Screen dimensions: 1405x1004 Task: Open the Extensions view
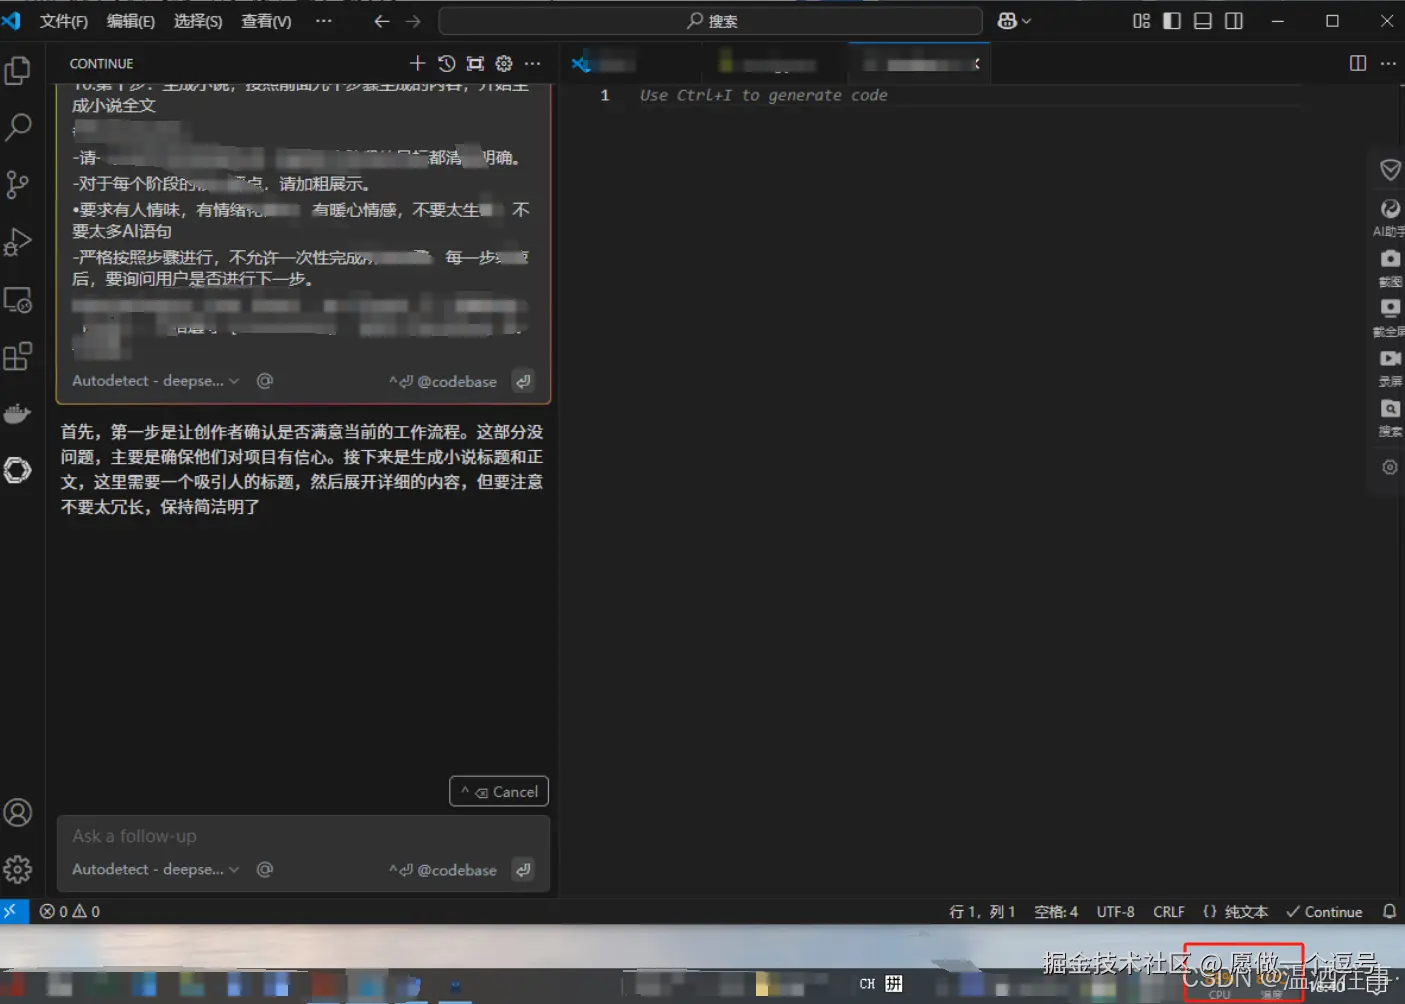tap(18, 356)
